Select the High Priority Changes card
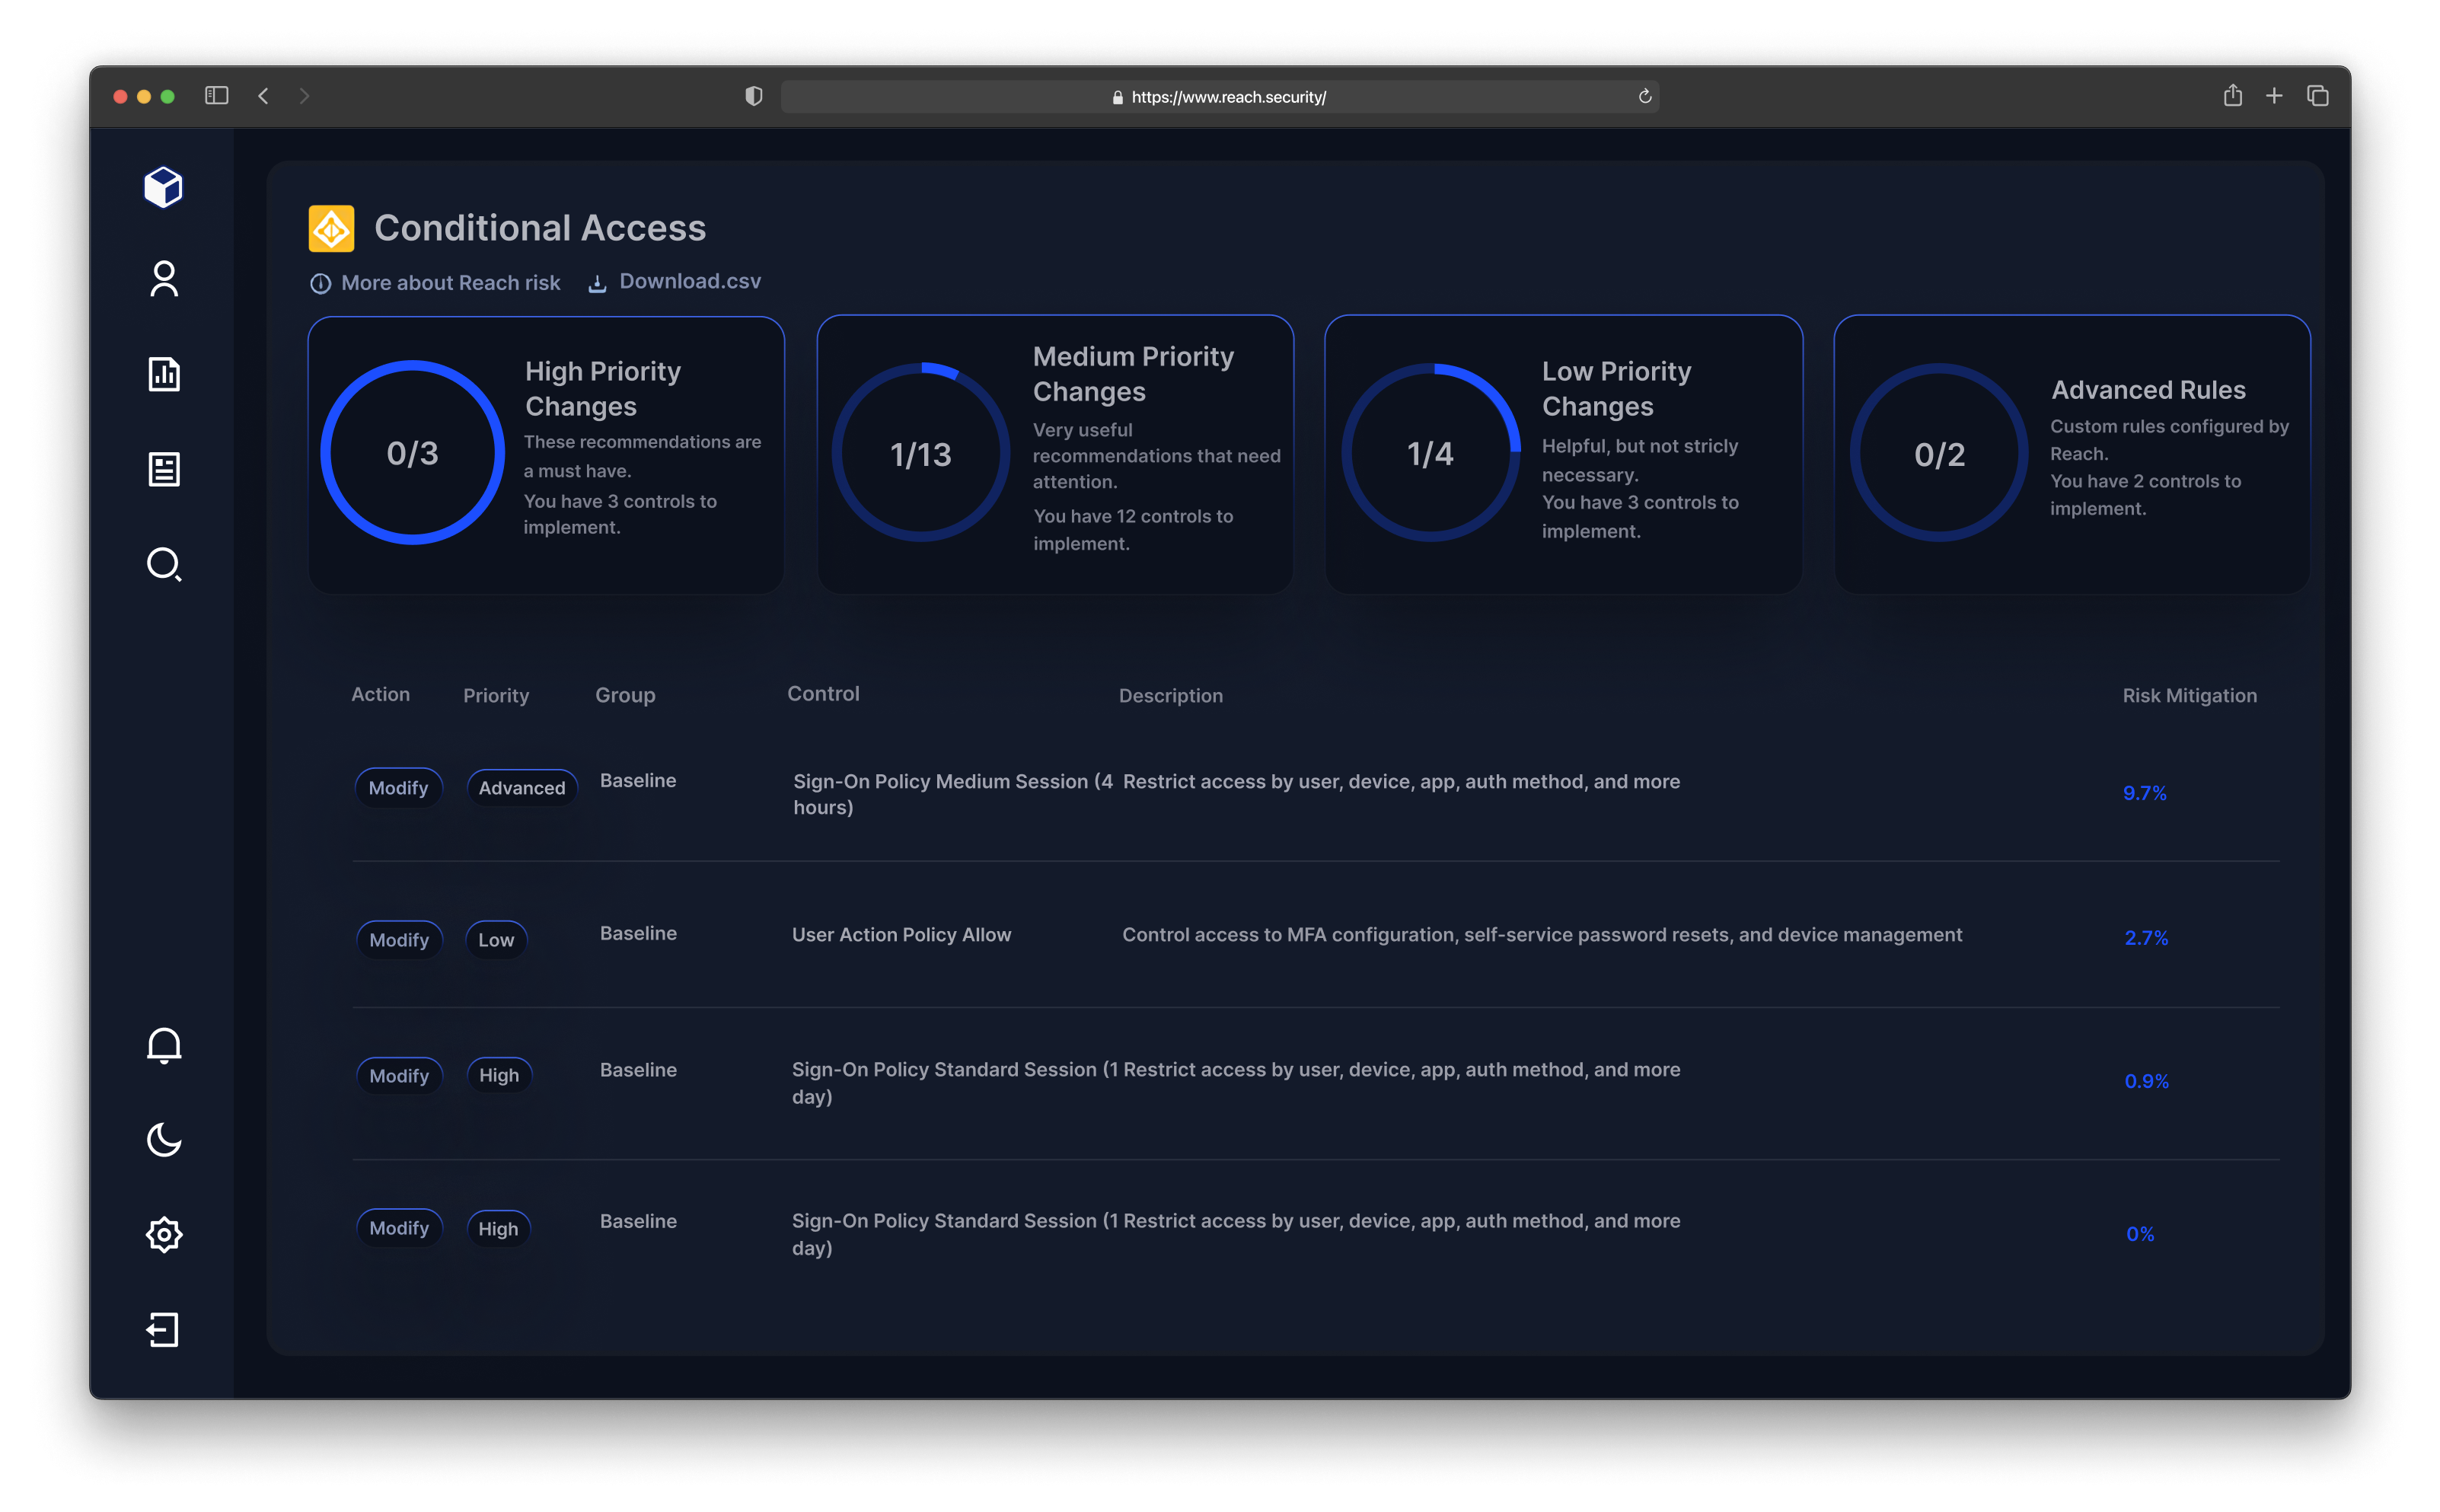 pyautogui.click(x=546, y=454)
